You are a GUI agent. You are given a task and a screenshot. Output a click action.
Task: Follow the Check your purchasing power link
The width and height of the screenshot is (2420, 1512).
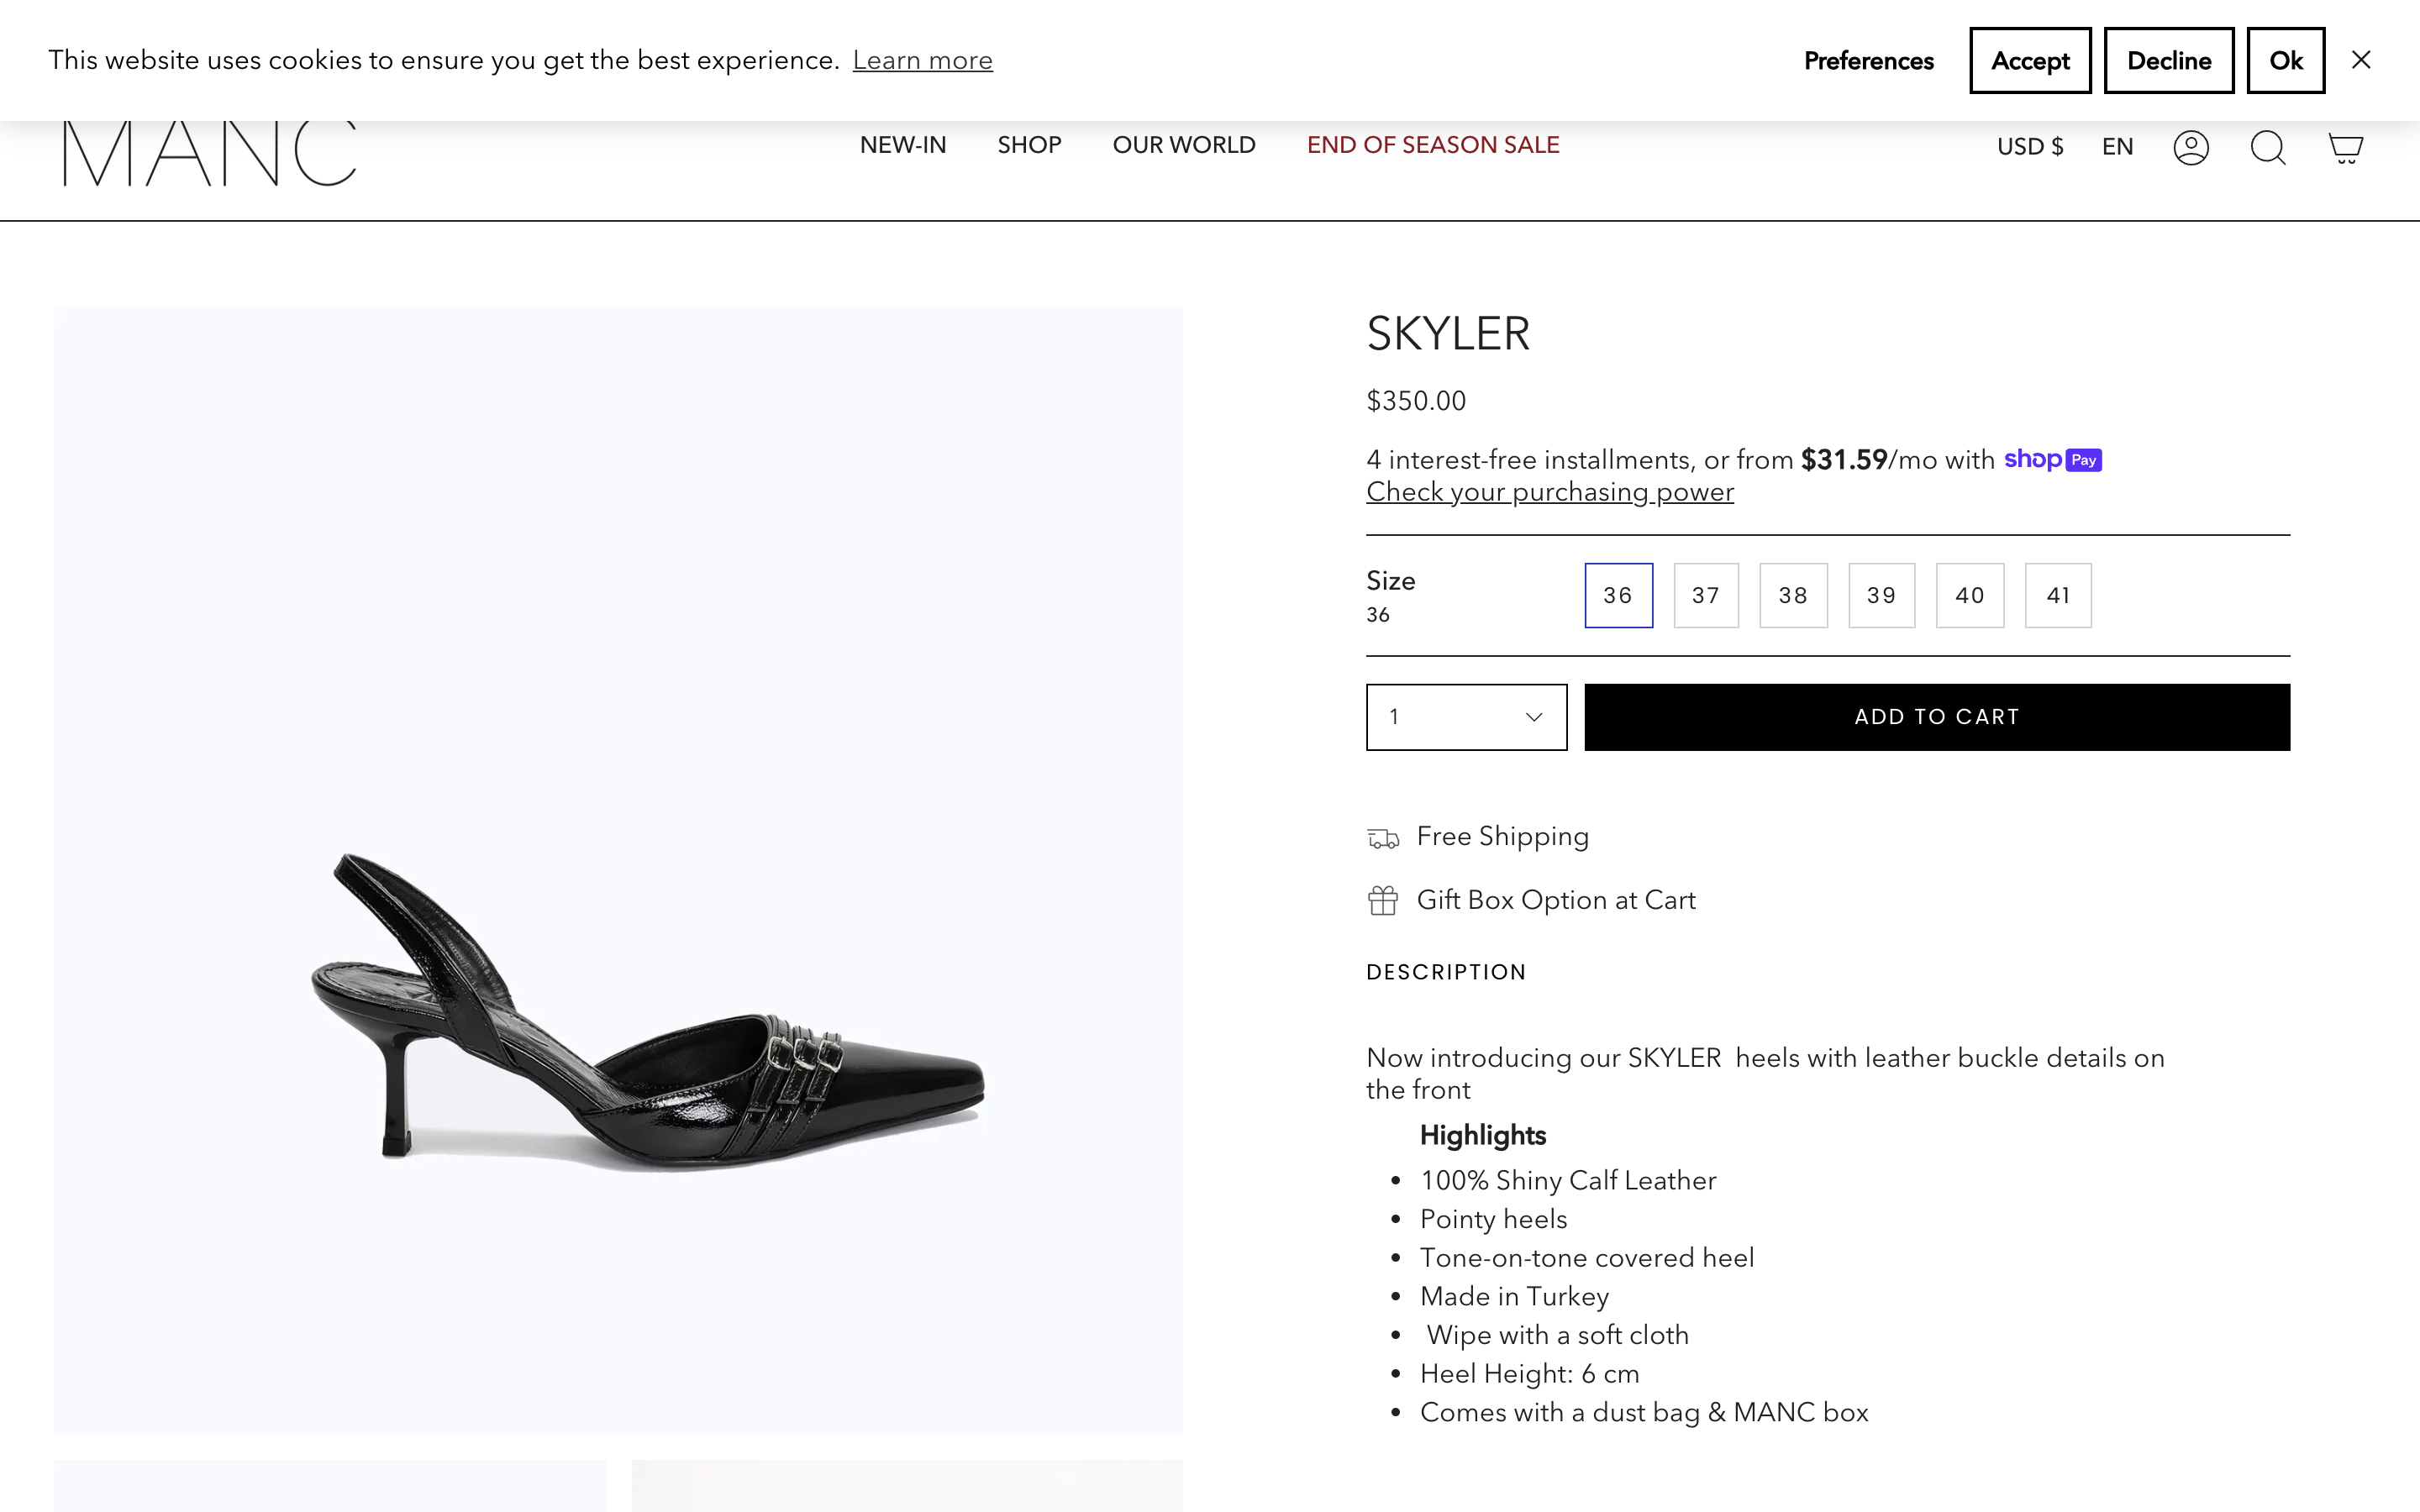[1549, 492]
